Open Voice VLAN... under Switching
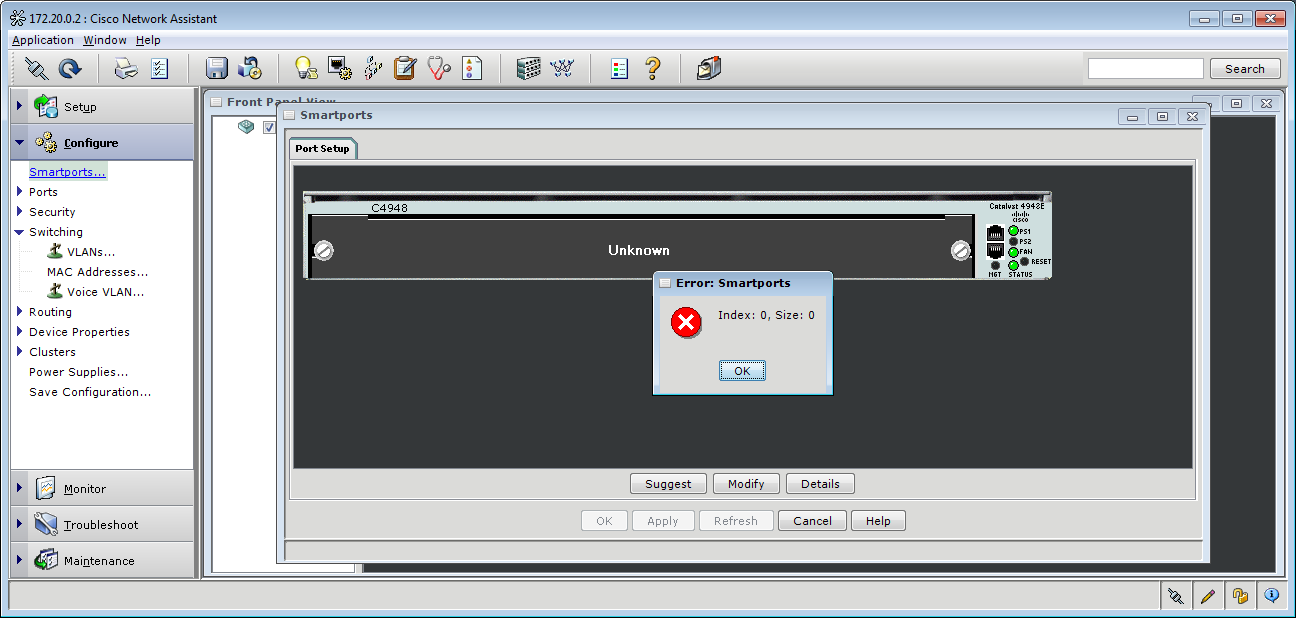The width and height of the screenshot is (1296, 618). pos(106,292)
